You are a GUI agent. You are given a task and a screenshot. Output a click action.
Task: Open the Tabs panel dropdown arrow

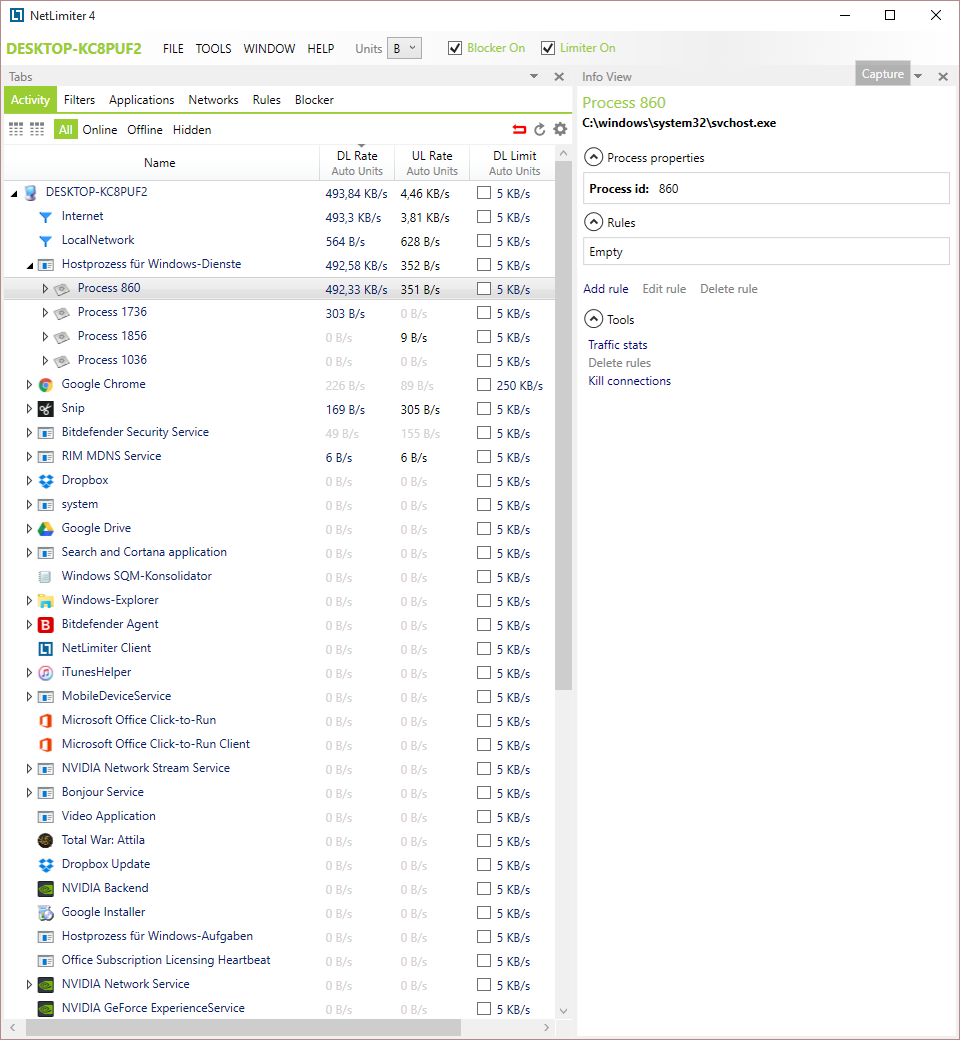point(533,77)
